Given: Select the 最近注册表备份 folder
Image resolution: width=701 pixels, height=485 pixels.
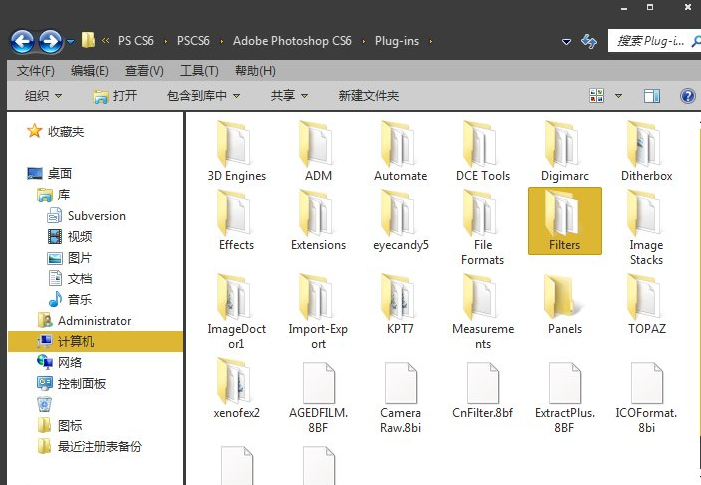Looking at the screenshot, I should click(x=99, y=447).
